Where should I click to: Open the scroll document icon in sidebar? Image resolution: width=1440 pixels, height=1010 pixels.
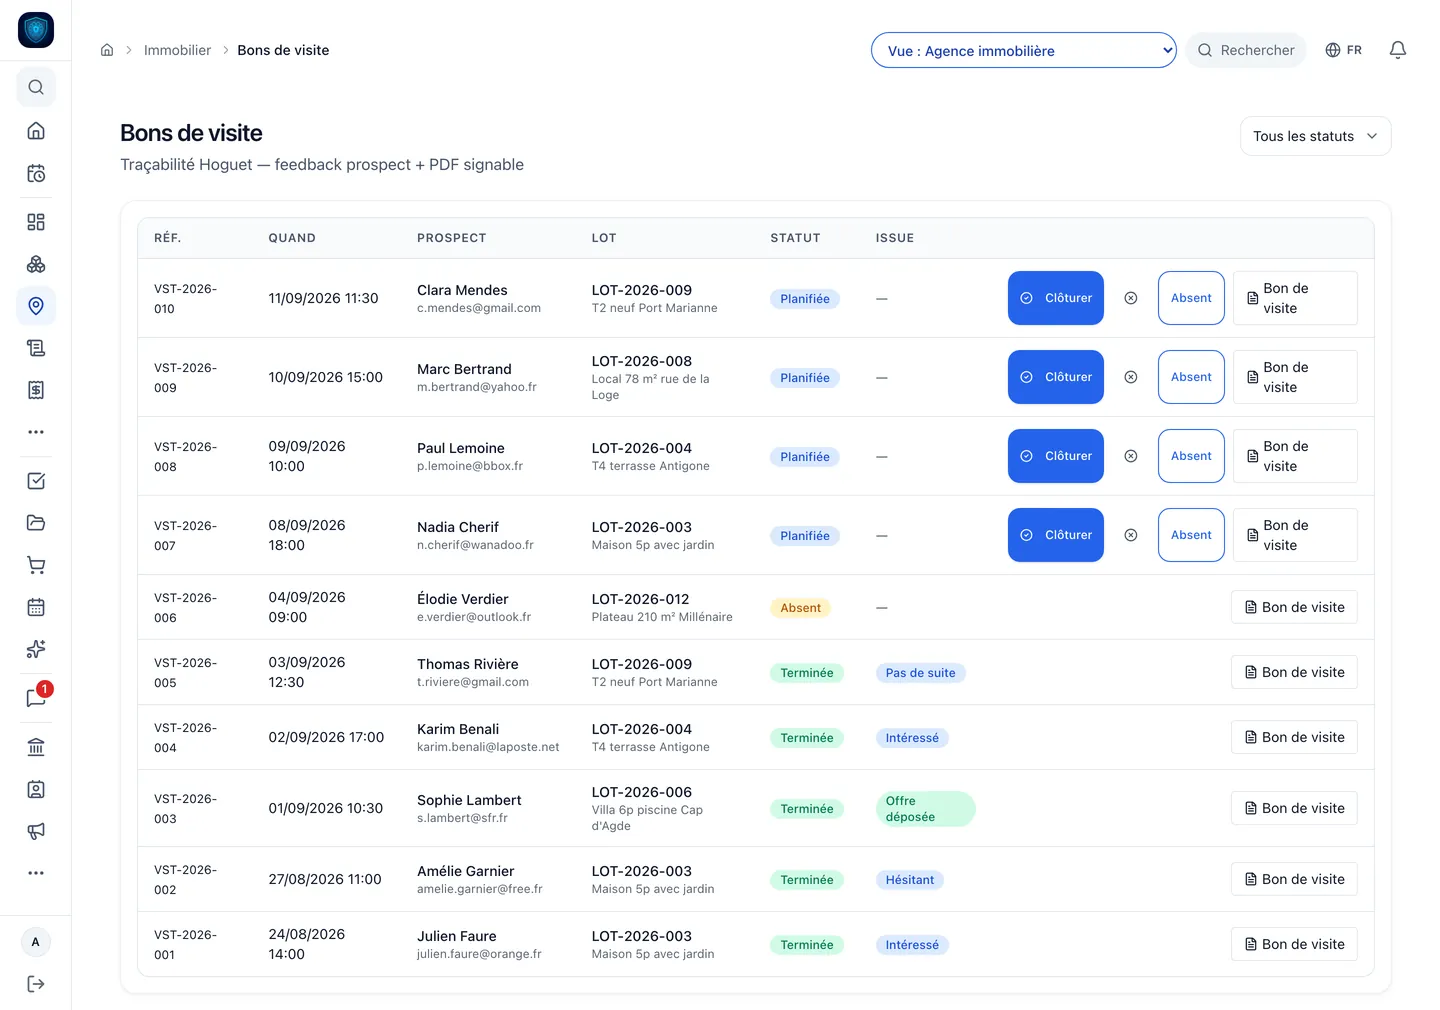[36, 348]
